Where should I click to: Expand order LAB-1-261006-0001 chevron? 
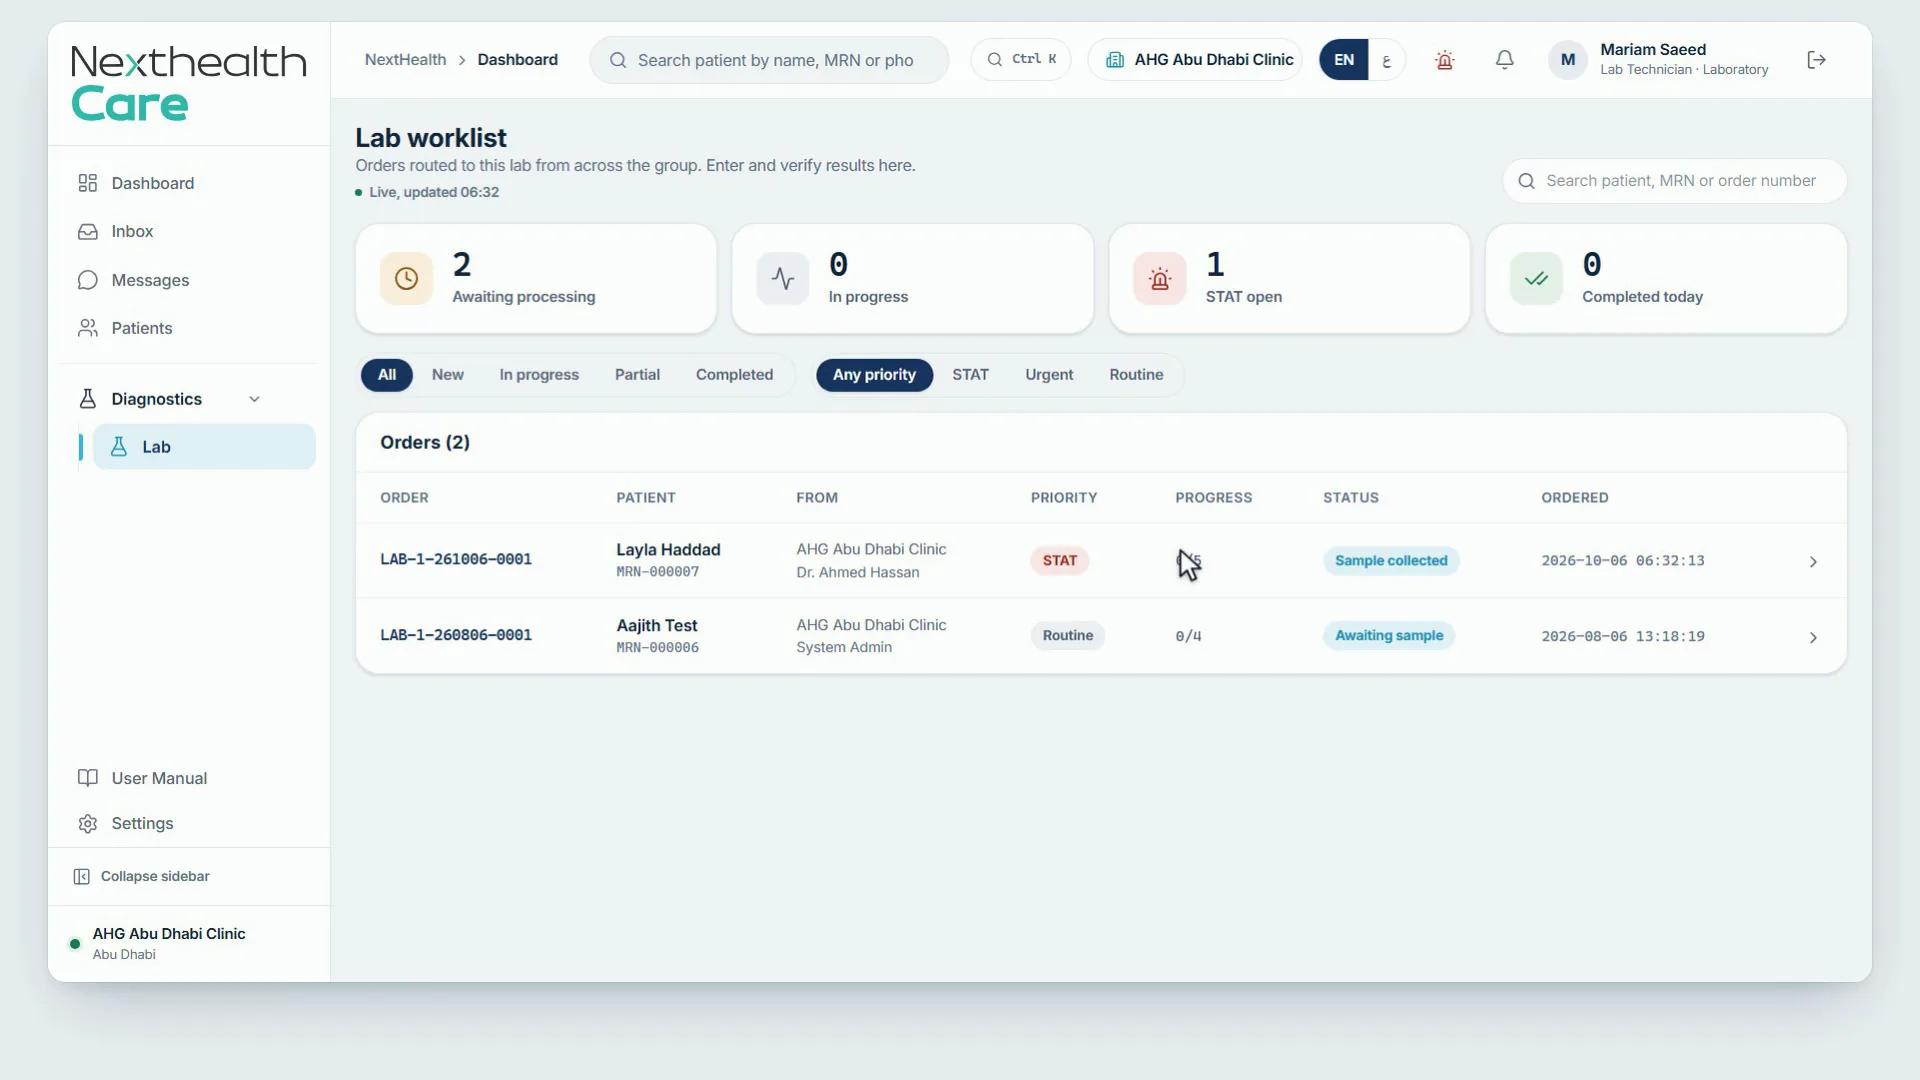(x=1813, y=562)
